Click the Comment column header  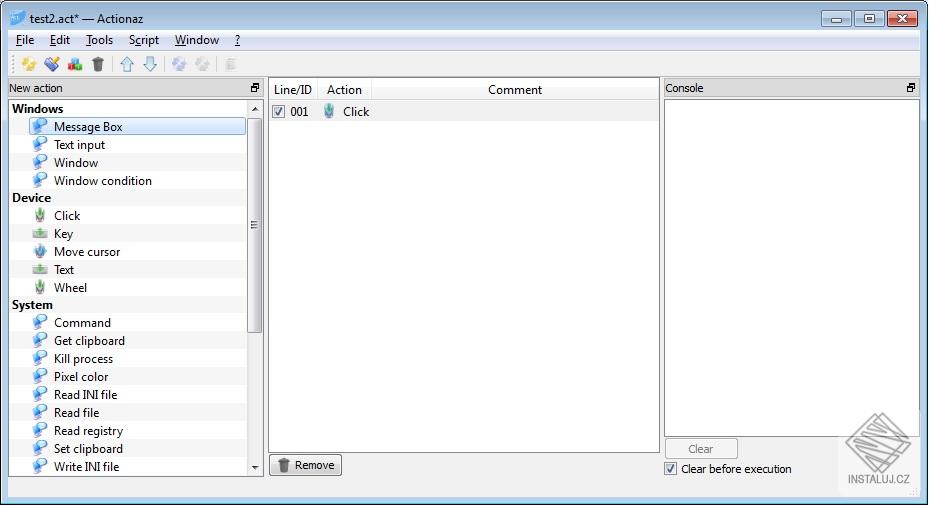pyautogui.click(x=515, y=89)
